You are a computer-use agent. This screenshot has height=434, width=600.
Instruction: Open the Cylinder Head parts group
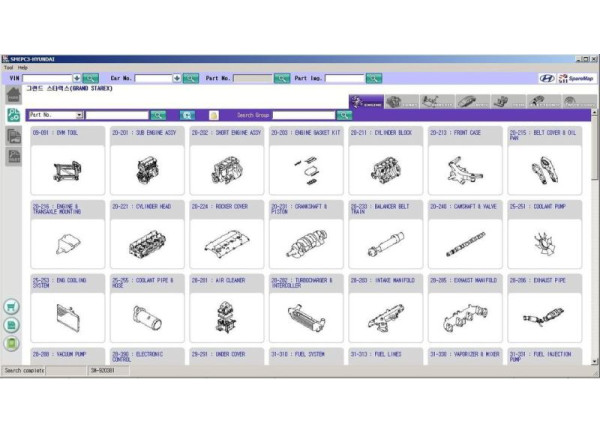(147, 237)
